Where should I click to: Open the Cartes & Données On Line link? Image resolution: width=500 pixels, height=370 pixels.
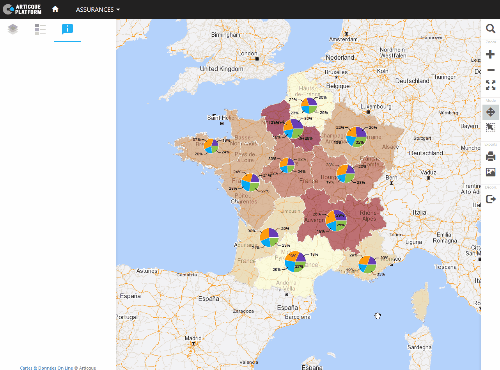pyautogui.click(x=46, y=368)
